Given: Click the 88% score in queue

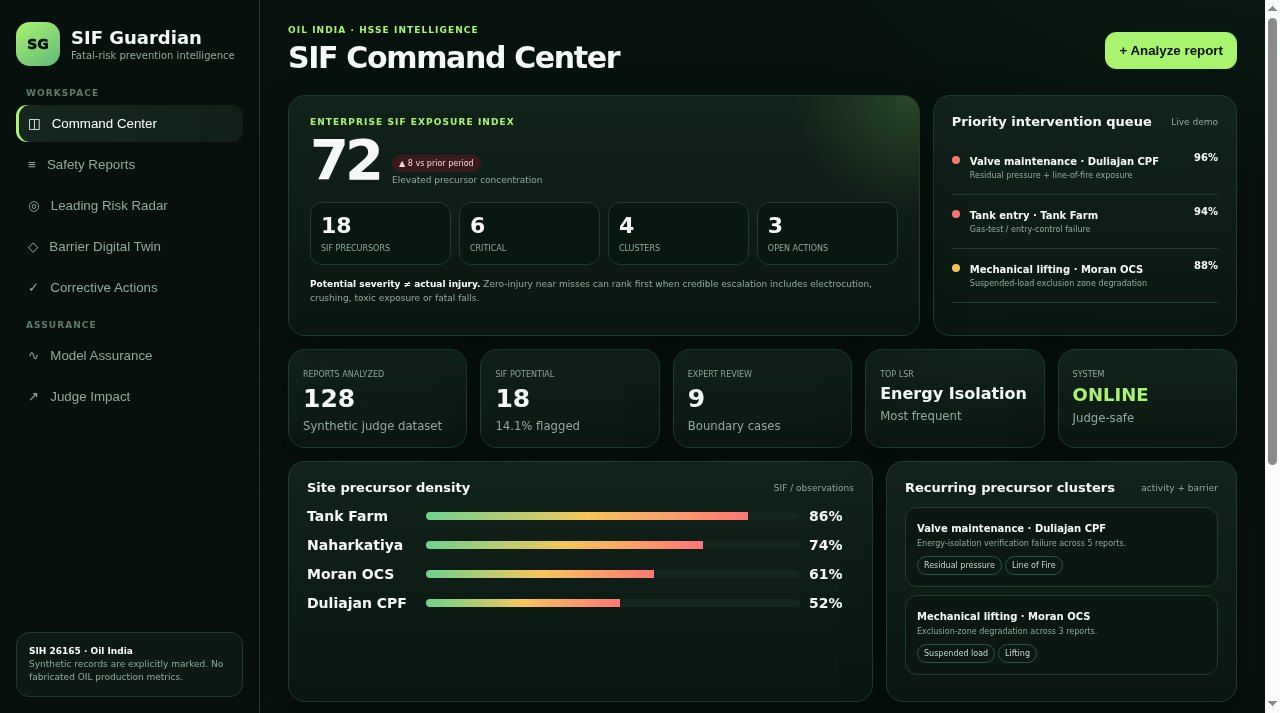Looking at the screenshot, I should click(x=1205, y=266).
